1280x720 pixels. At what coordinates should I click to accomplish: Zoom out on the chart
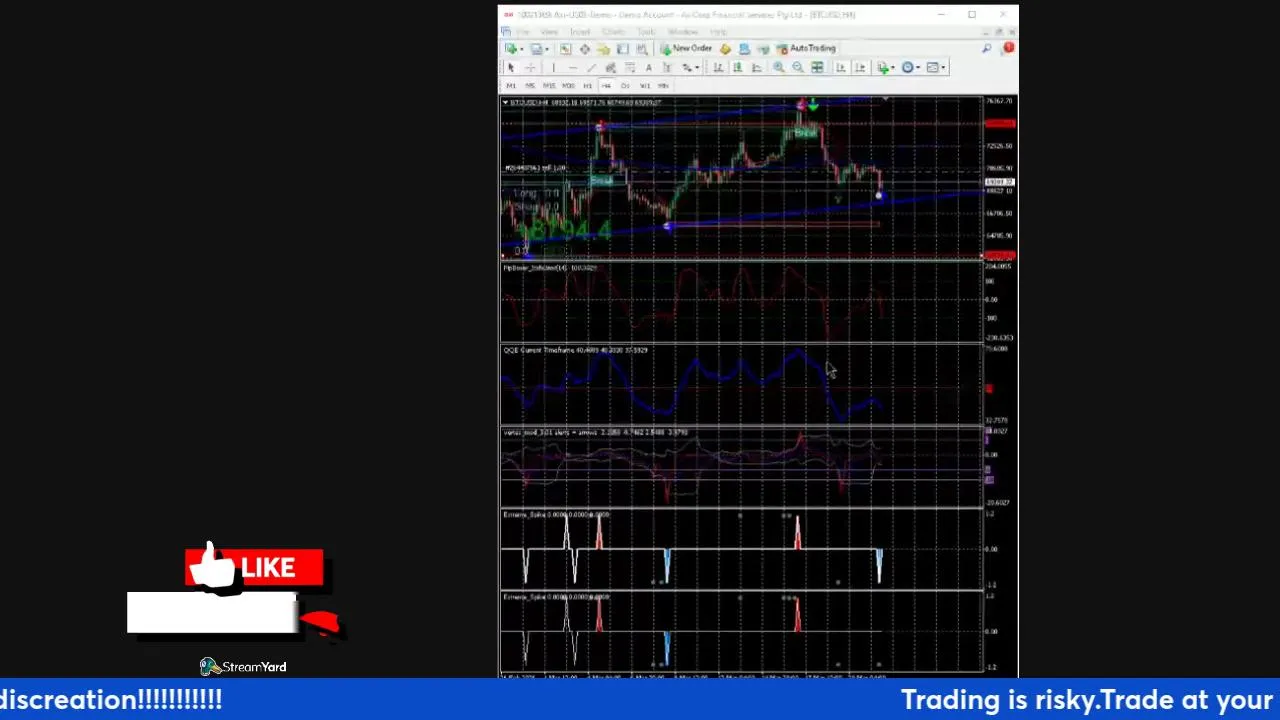(x=798, y=67)
